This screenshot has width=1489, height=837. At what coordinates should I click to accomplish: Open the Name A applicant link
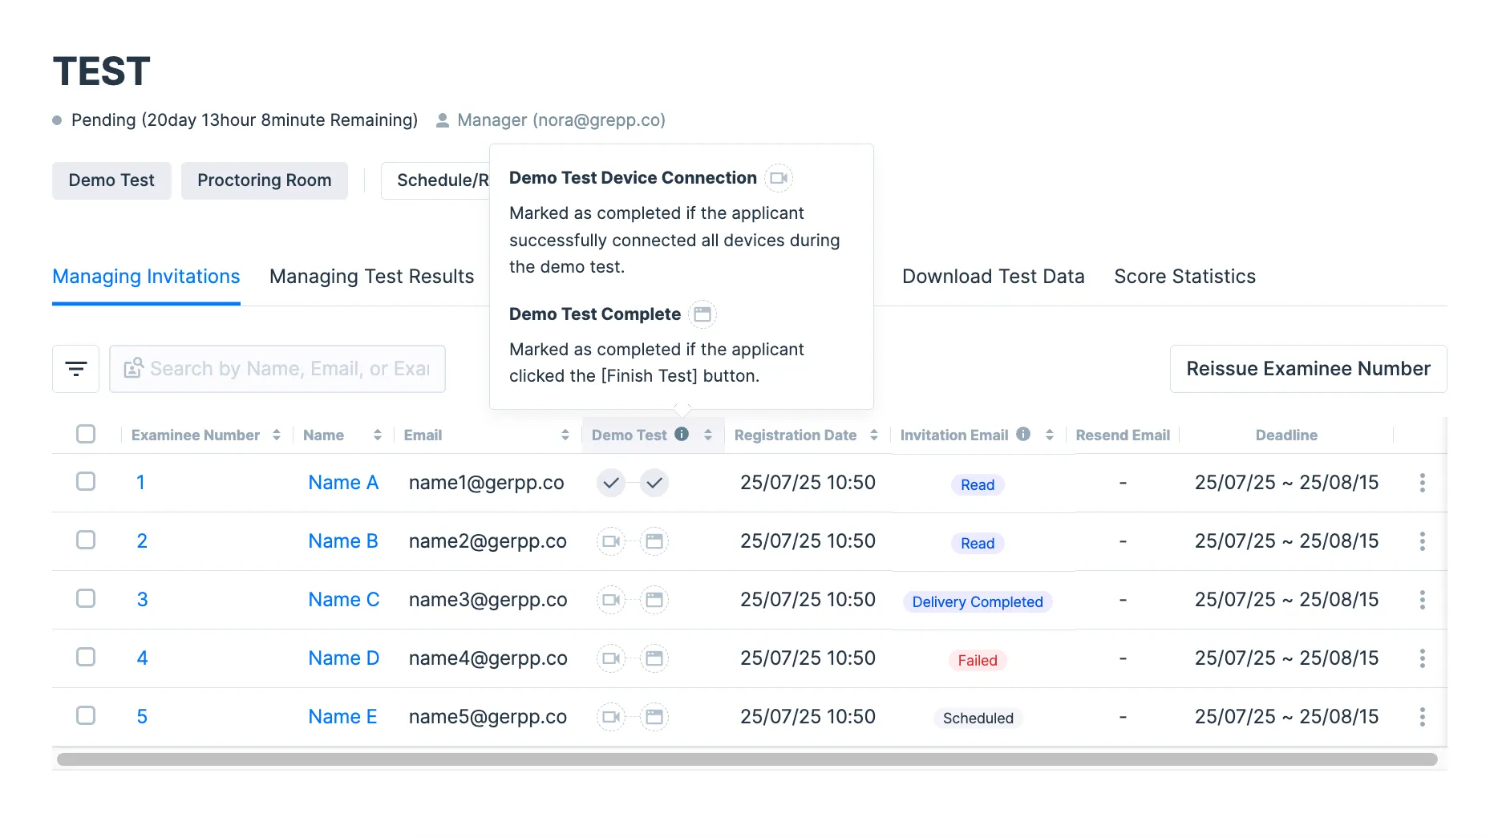point(343,483)
